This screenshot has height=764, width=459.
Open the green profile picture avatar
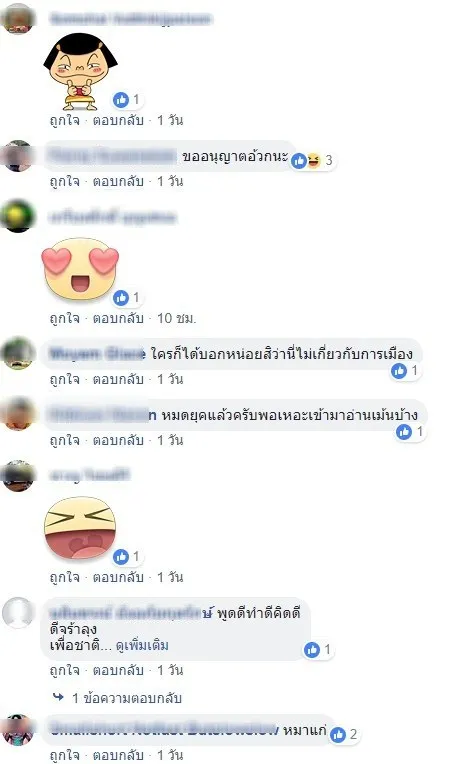[18, 216]
